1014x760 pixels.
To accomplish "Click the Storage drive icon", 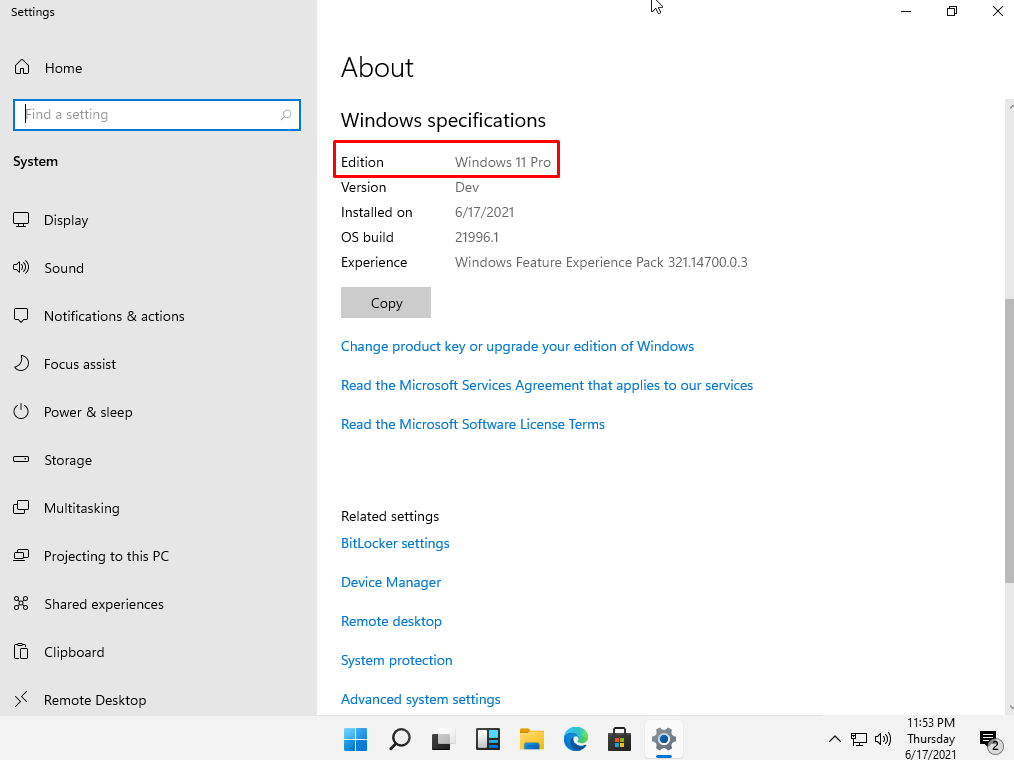I will point(21,459).
